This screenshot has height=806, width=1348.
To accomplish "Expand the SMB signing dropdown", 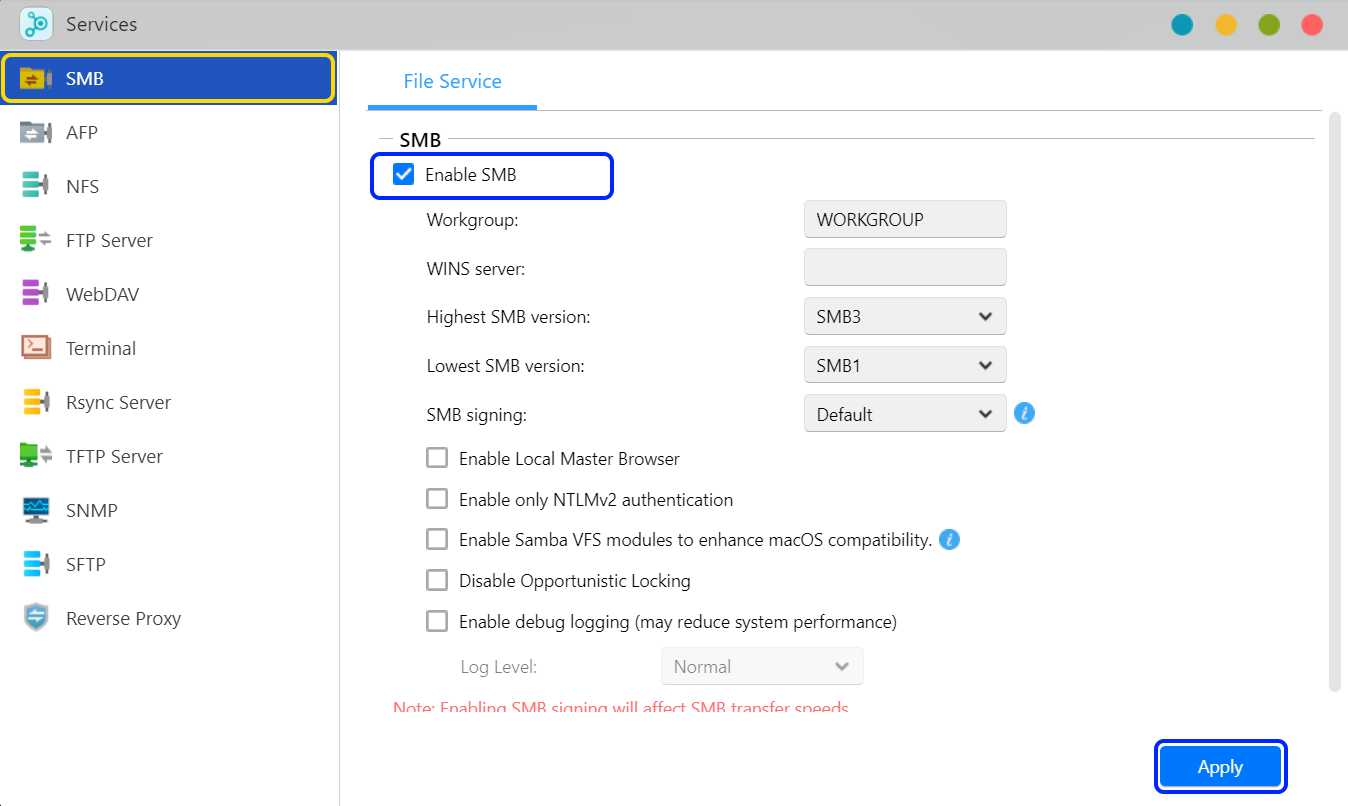I will coord(905,414).
